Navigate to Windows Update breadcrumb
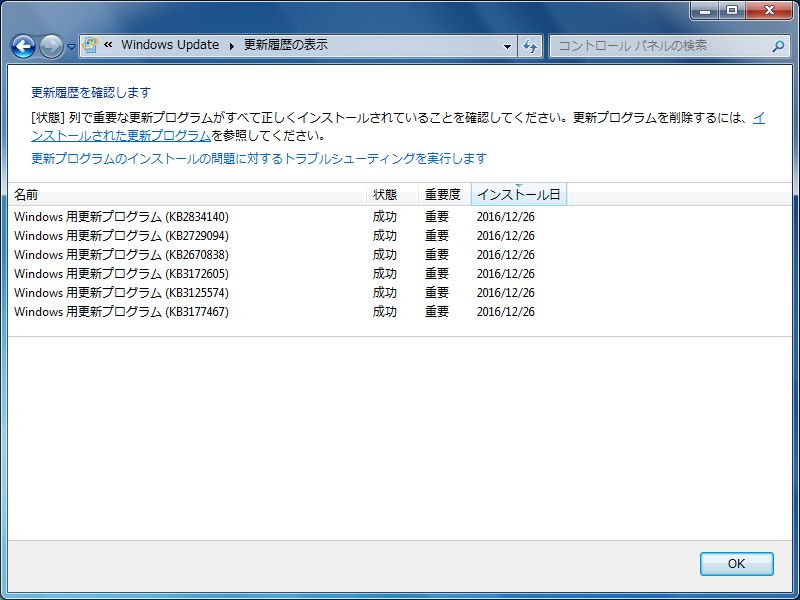 pos(170,45)
